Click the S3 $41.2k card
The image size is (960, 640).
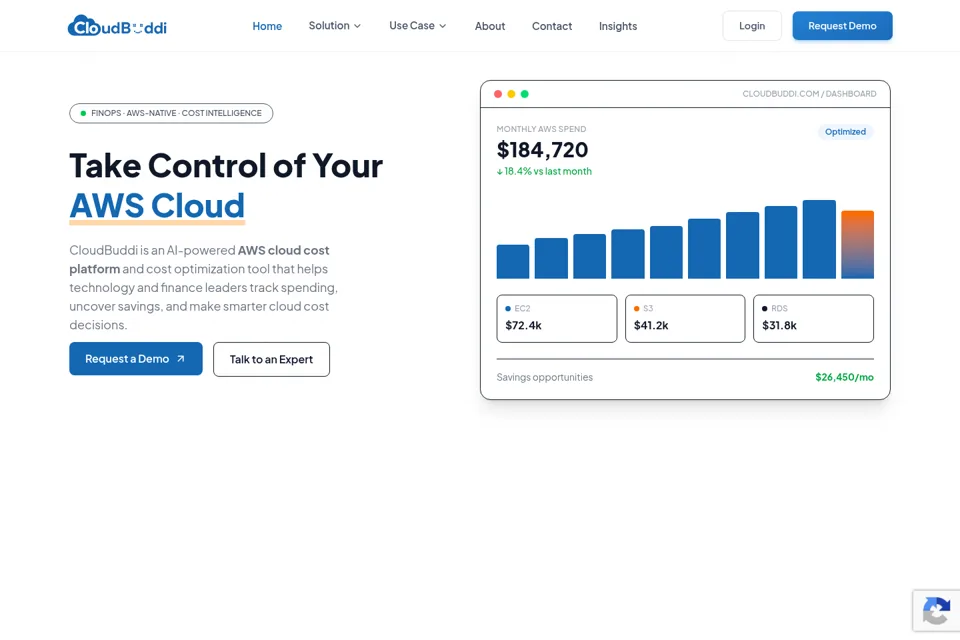coord(685,318)
